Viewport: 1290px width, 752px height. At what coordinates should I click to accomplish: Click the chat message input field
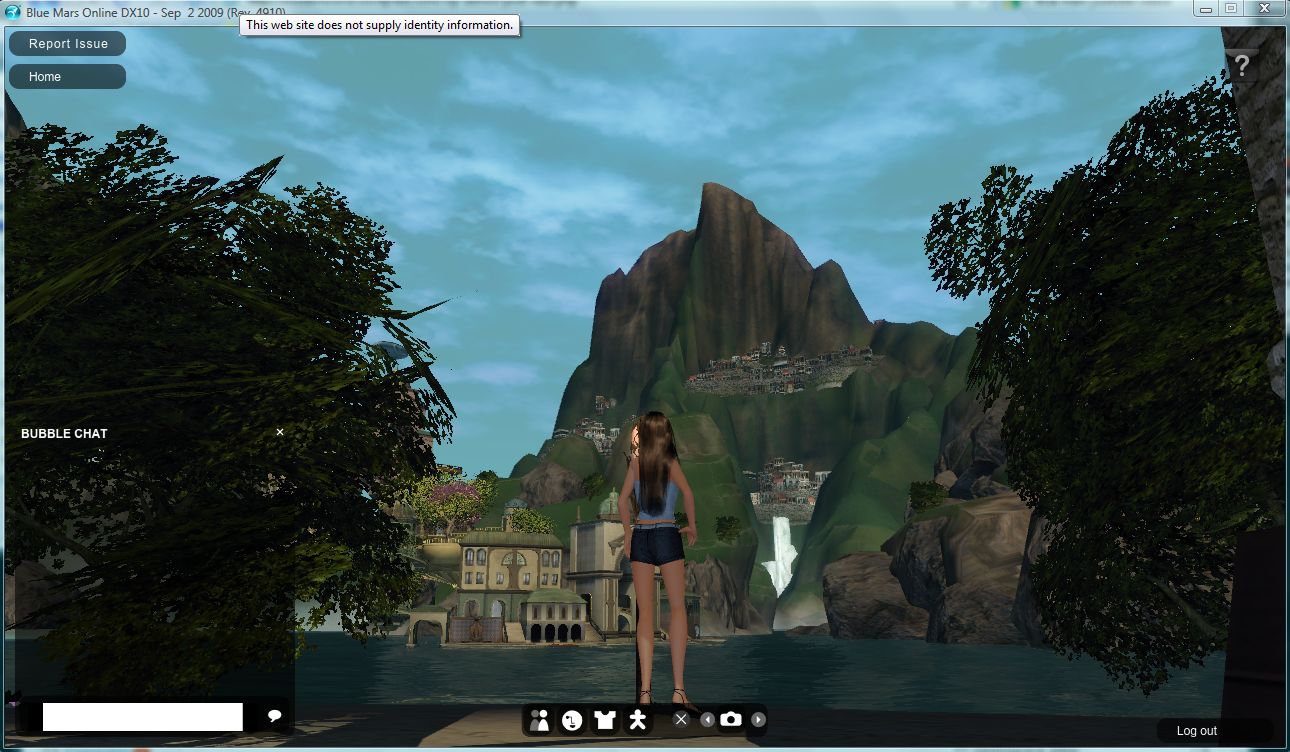click(143, 717)
